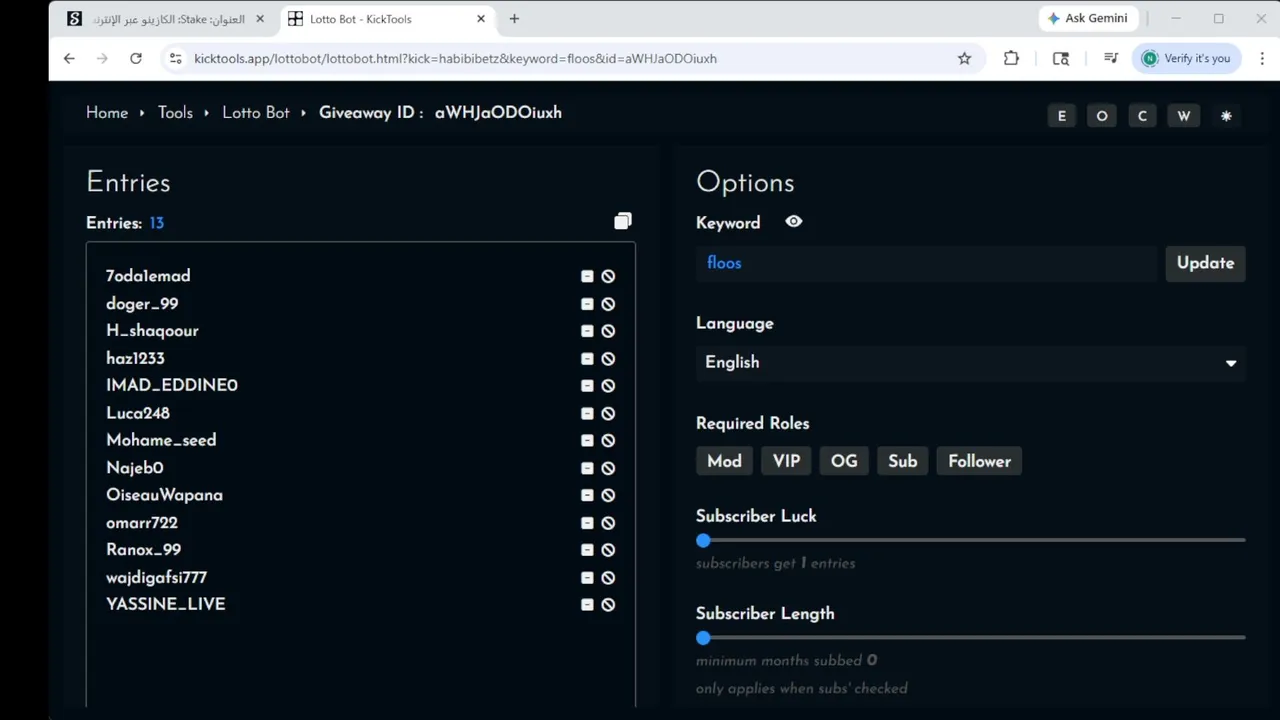Image resolution: width=1280 pixels, height=720 pixels.
Task: Ban user Luca248 with the block icon
Action: pos(608,413)
